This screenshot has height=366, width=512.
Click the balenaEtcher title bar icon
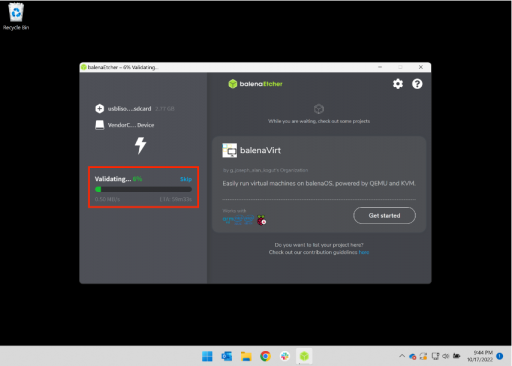pos(84,67)
